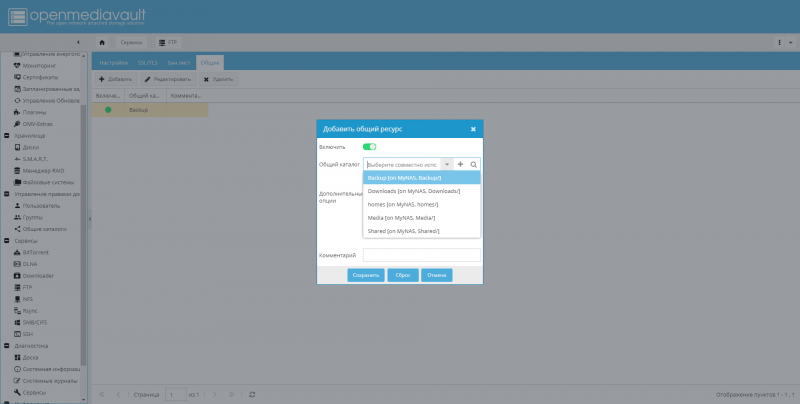The image size is (800, 404).
Task: Collapse the Хранилище tree section
Action: 7,136
